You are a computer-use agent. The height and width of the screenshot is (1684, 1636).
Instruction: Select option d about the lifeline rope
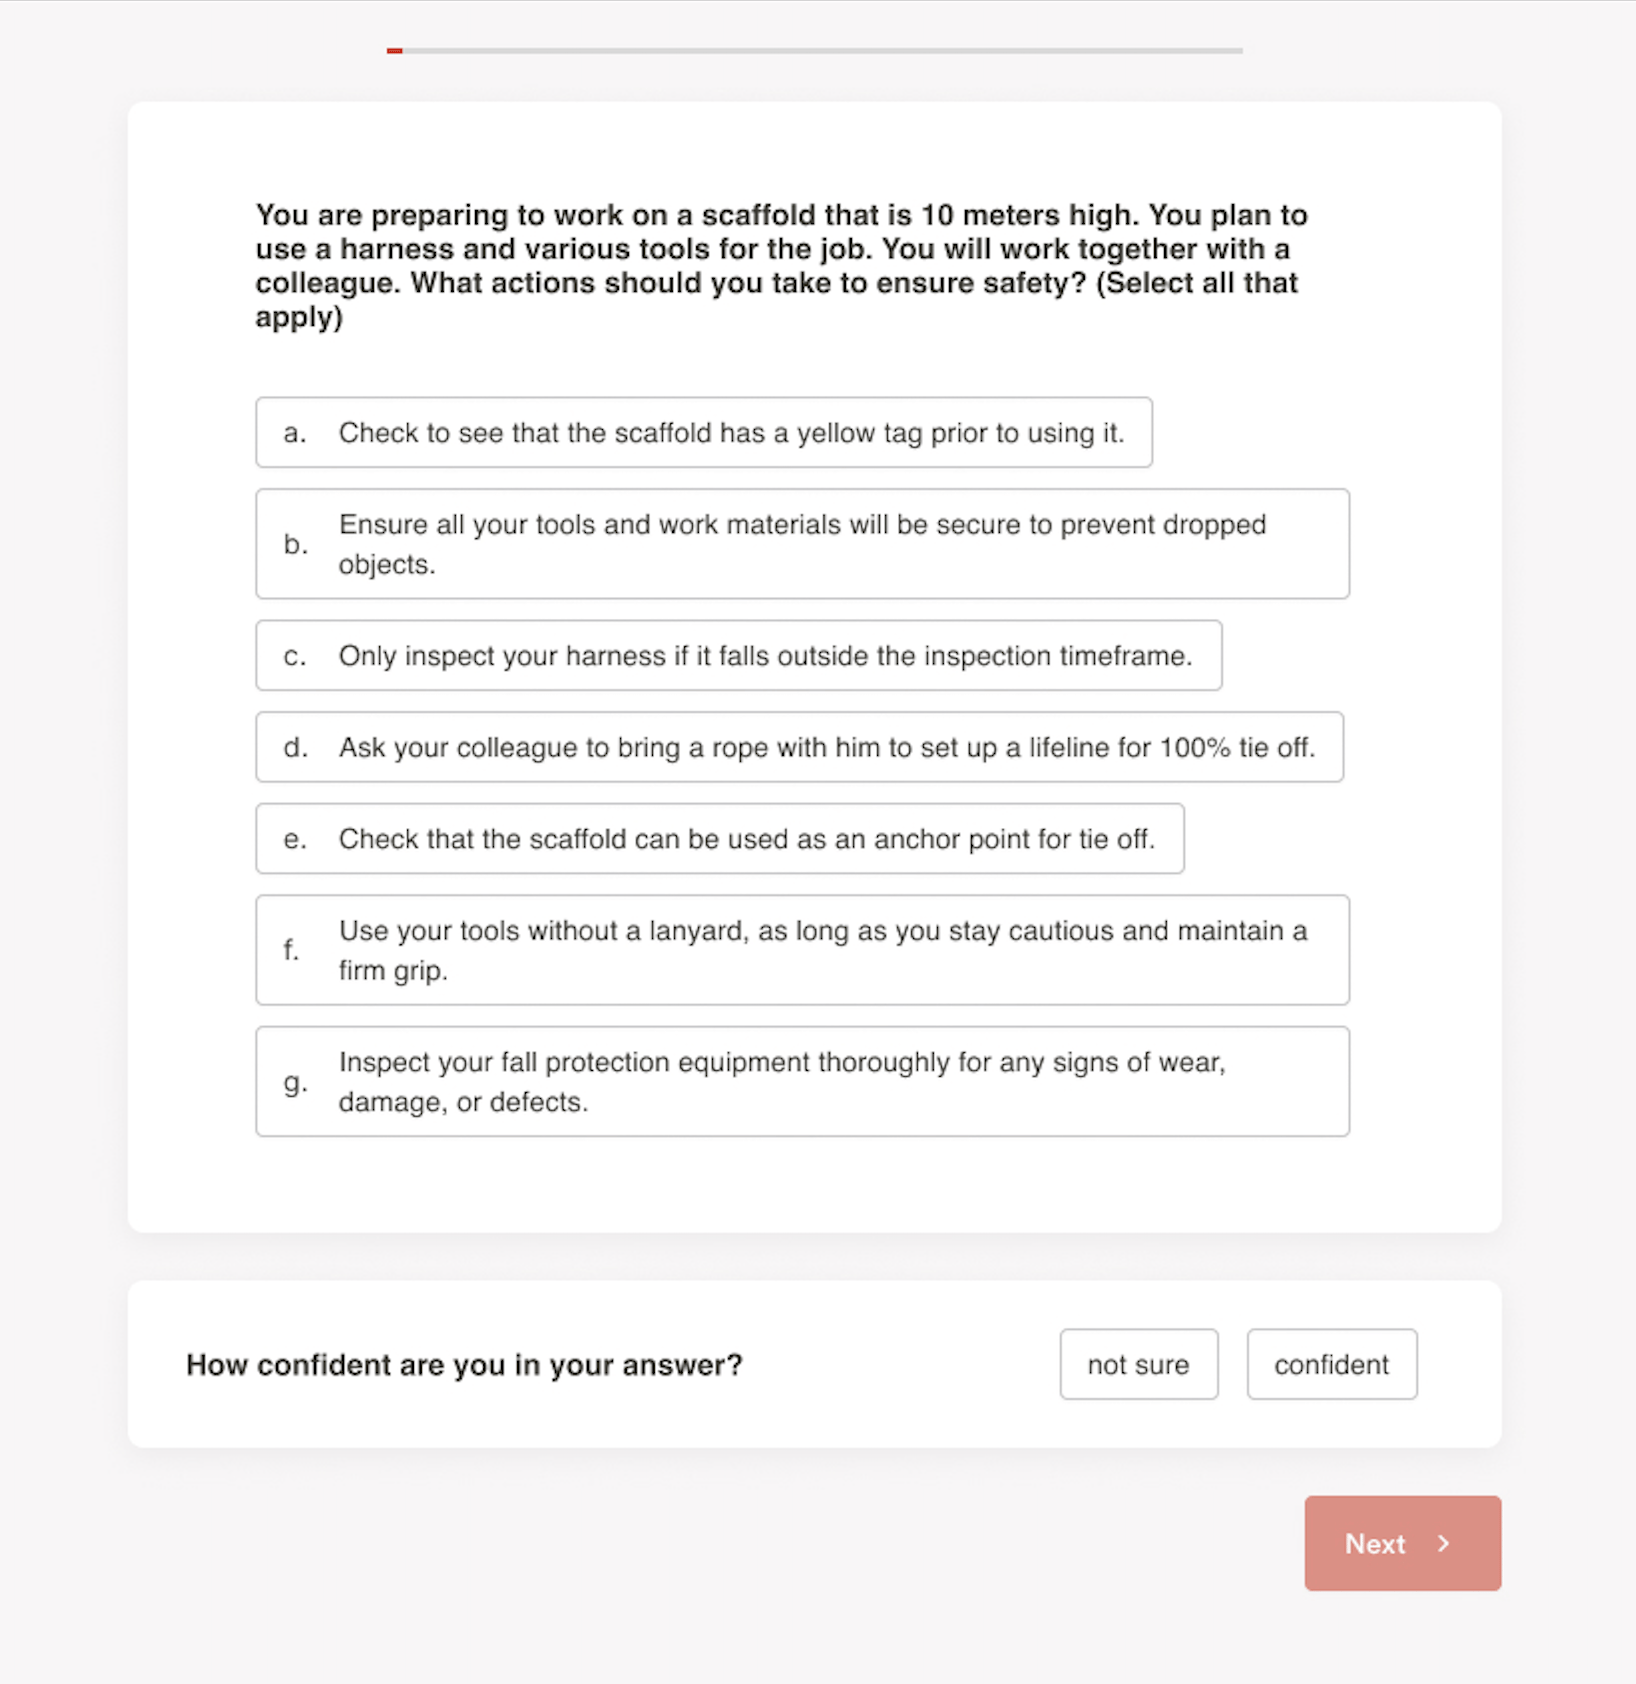799,747
